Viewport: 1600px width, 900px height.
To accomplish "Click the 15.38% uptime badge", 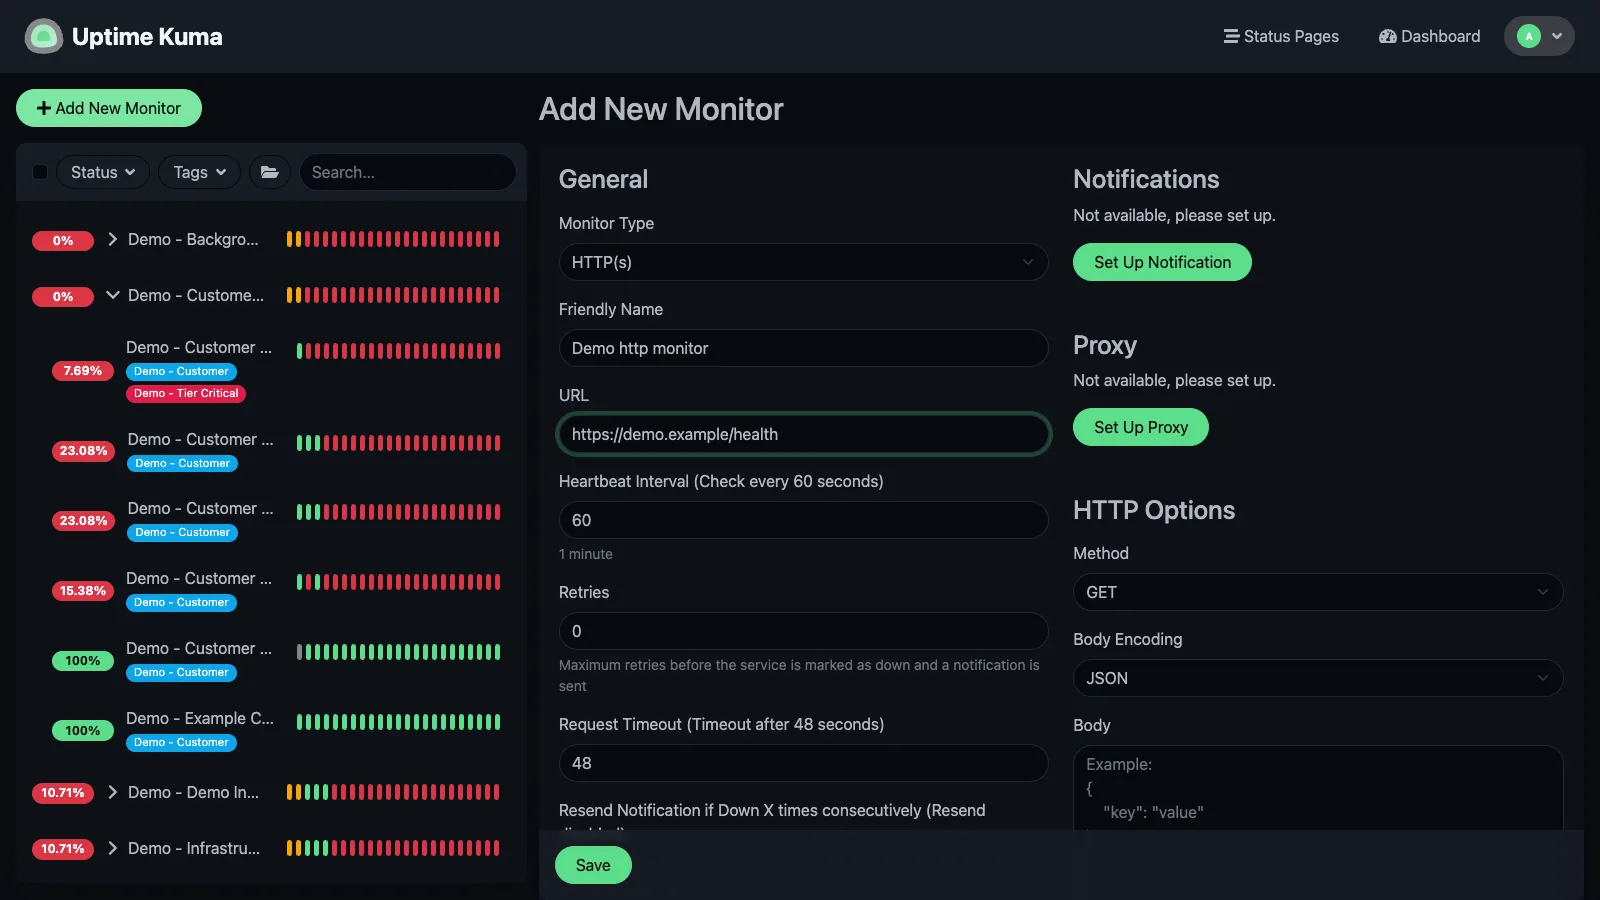I will click(83, 591).
